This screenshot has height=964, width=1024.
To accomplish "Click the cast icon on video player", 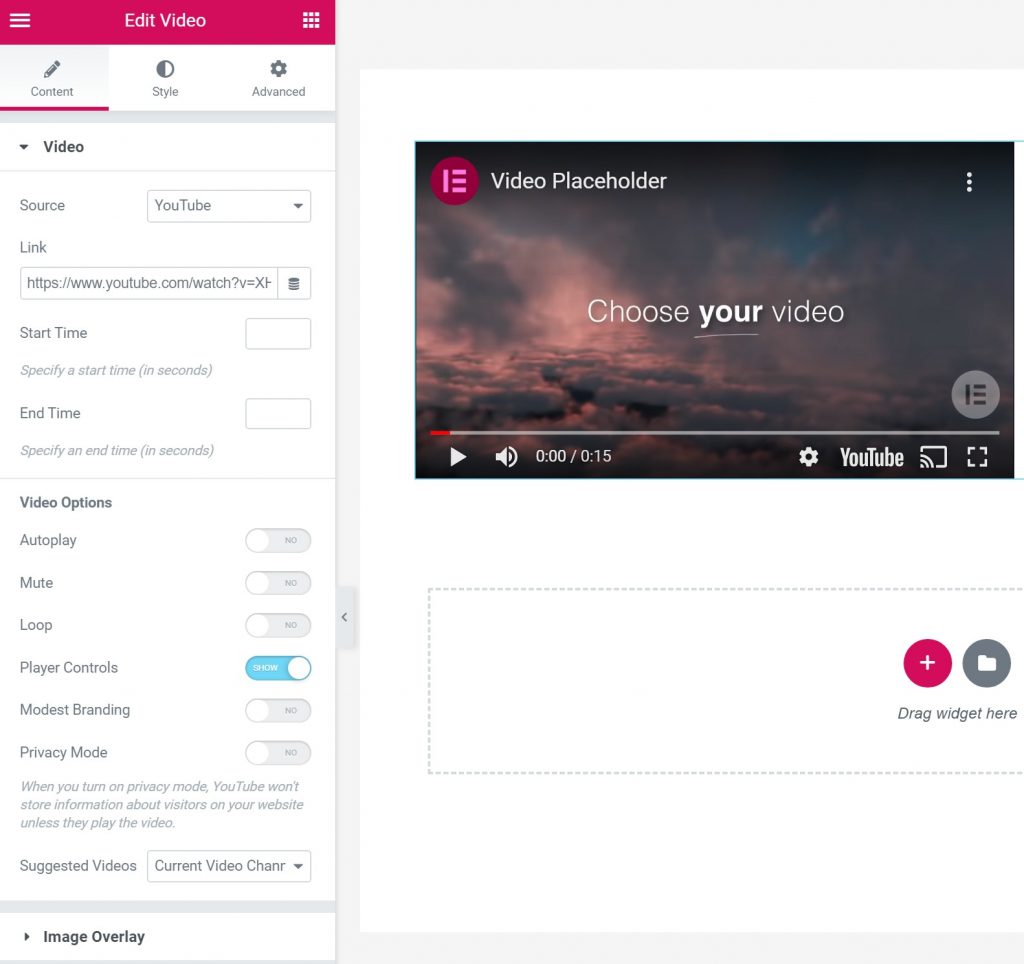I will click(933, 457).
